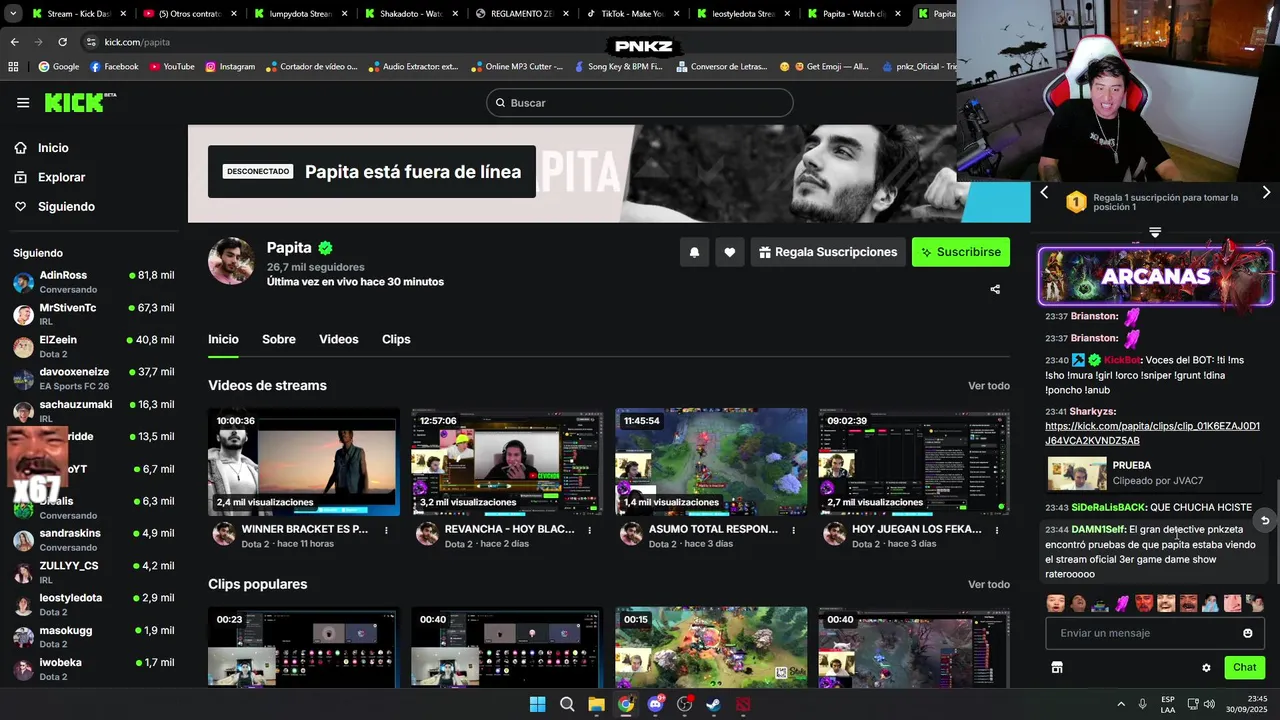Viewport: 1280px width, 720px height.
Task: Open the HOY JUEGAN LOS FEKA stream thumbnail
Action: [914, 462]
